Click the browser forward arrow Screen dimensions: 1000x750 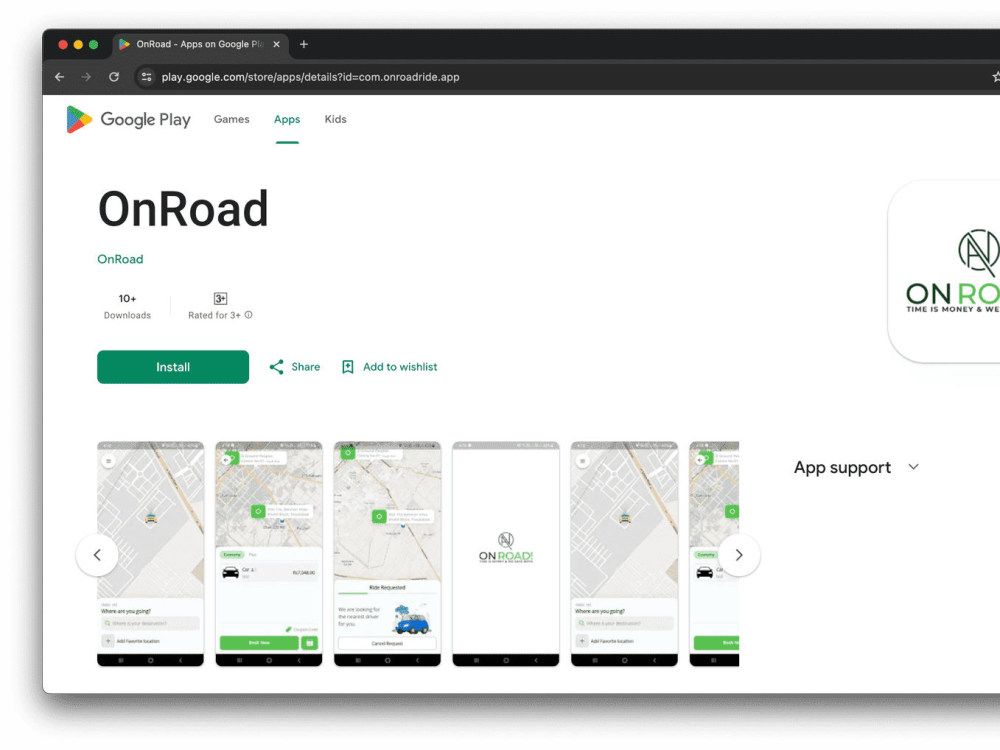click(x=86, y=77)
